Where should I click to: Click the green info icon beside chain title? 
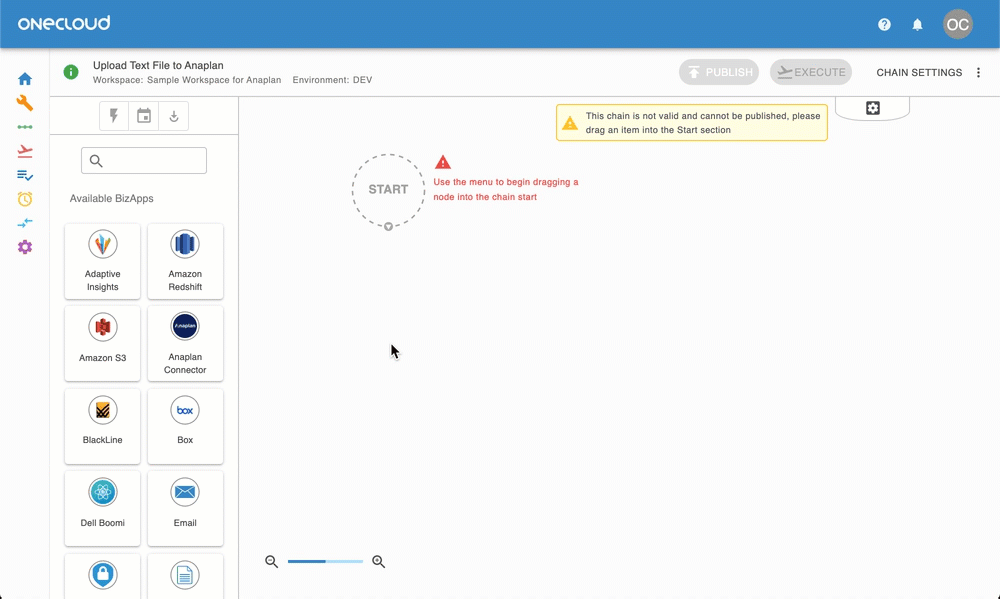[x=71, y=72]
